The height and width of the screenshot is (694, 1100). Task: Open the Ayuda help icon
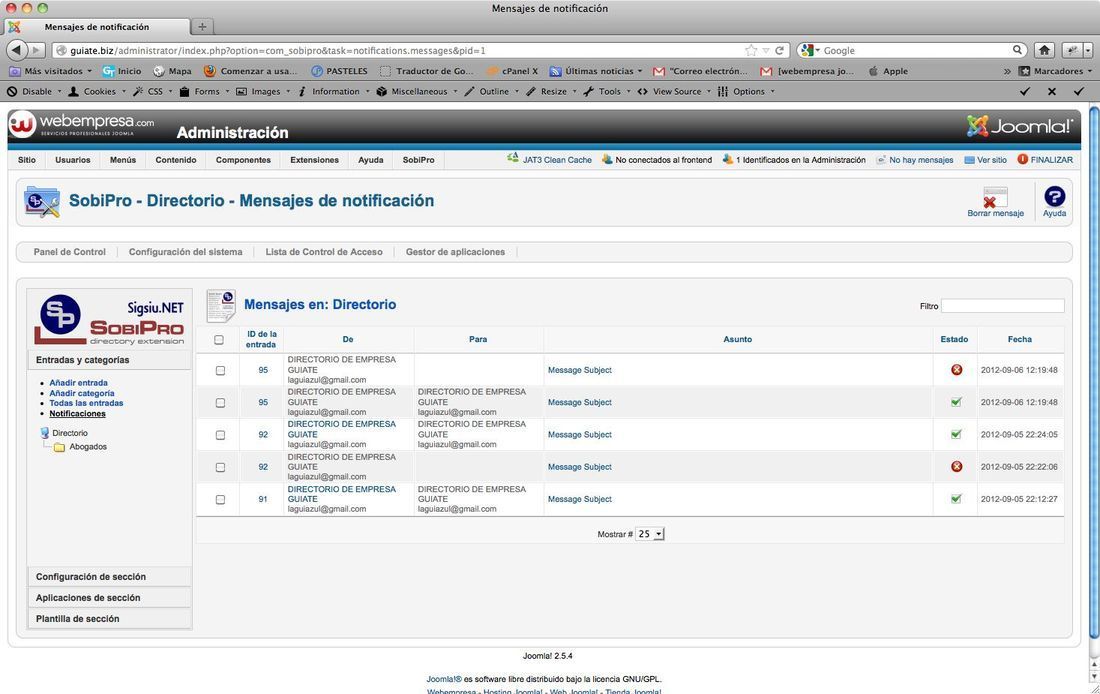click(1054, 196)
